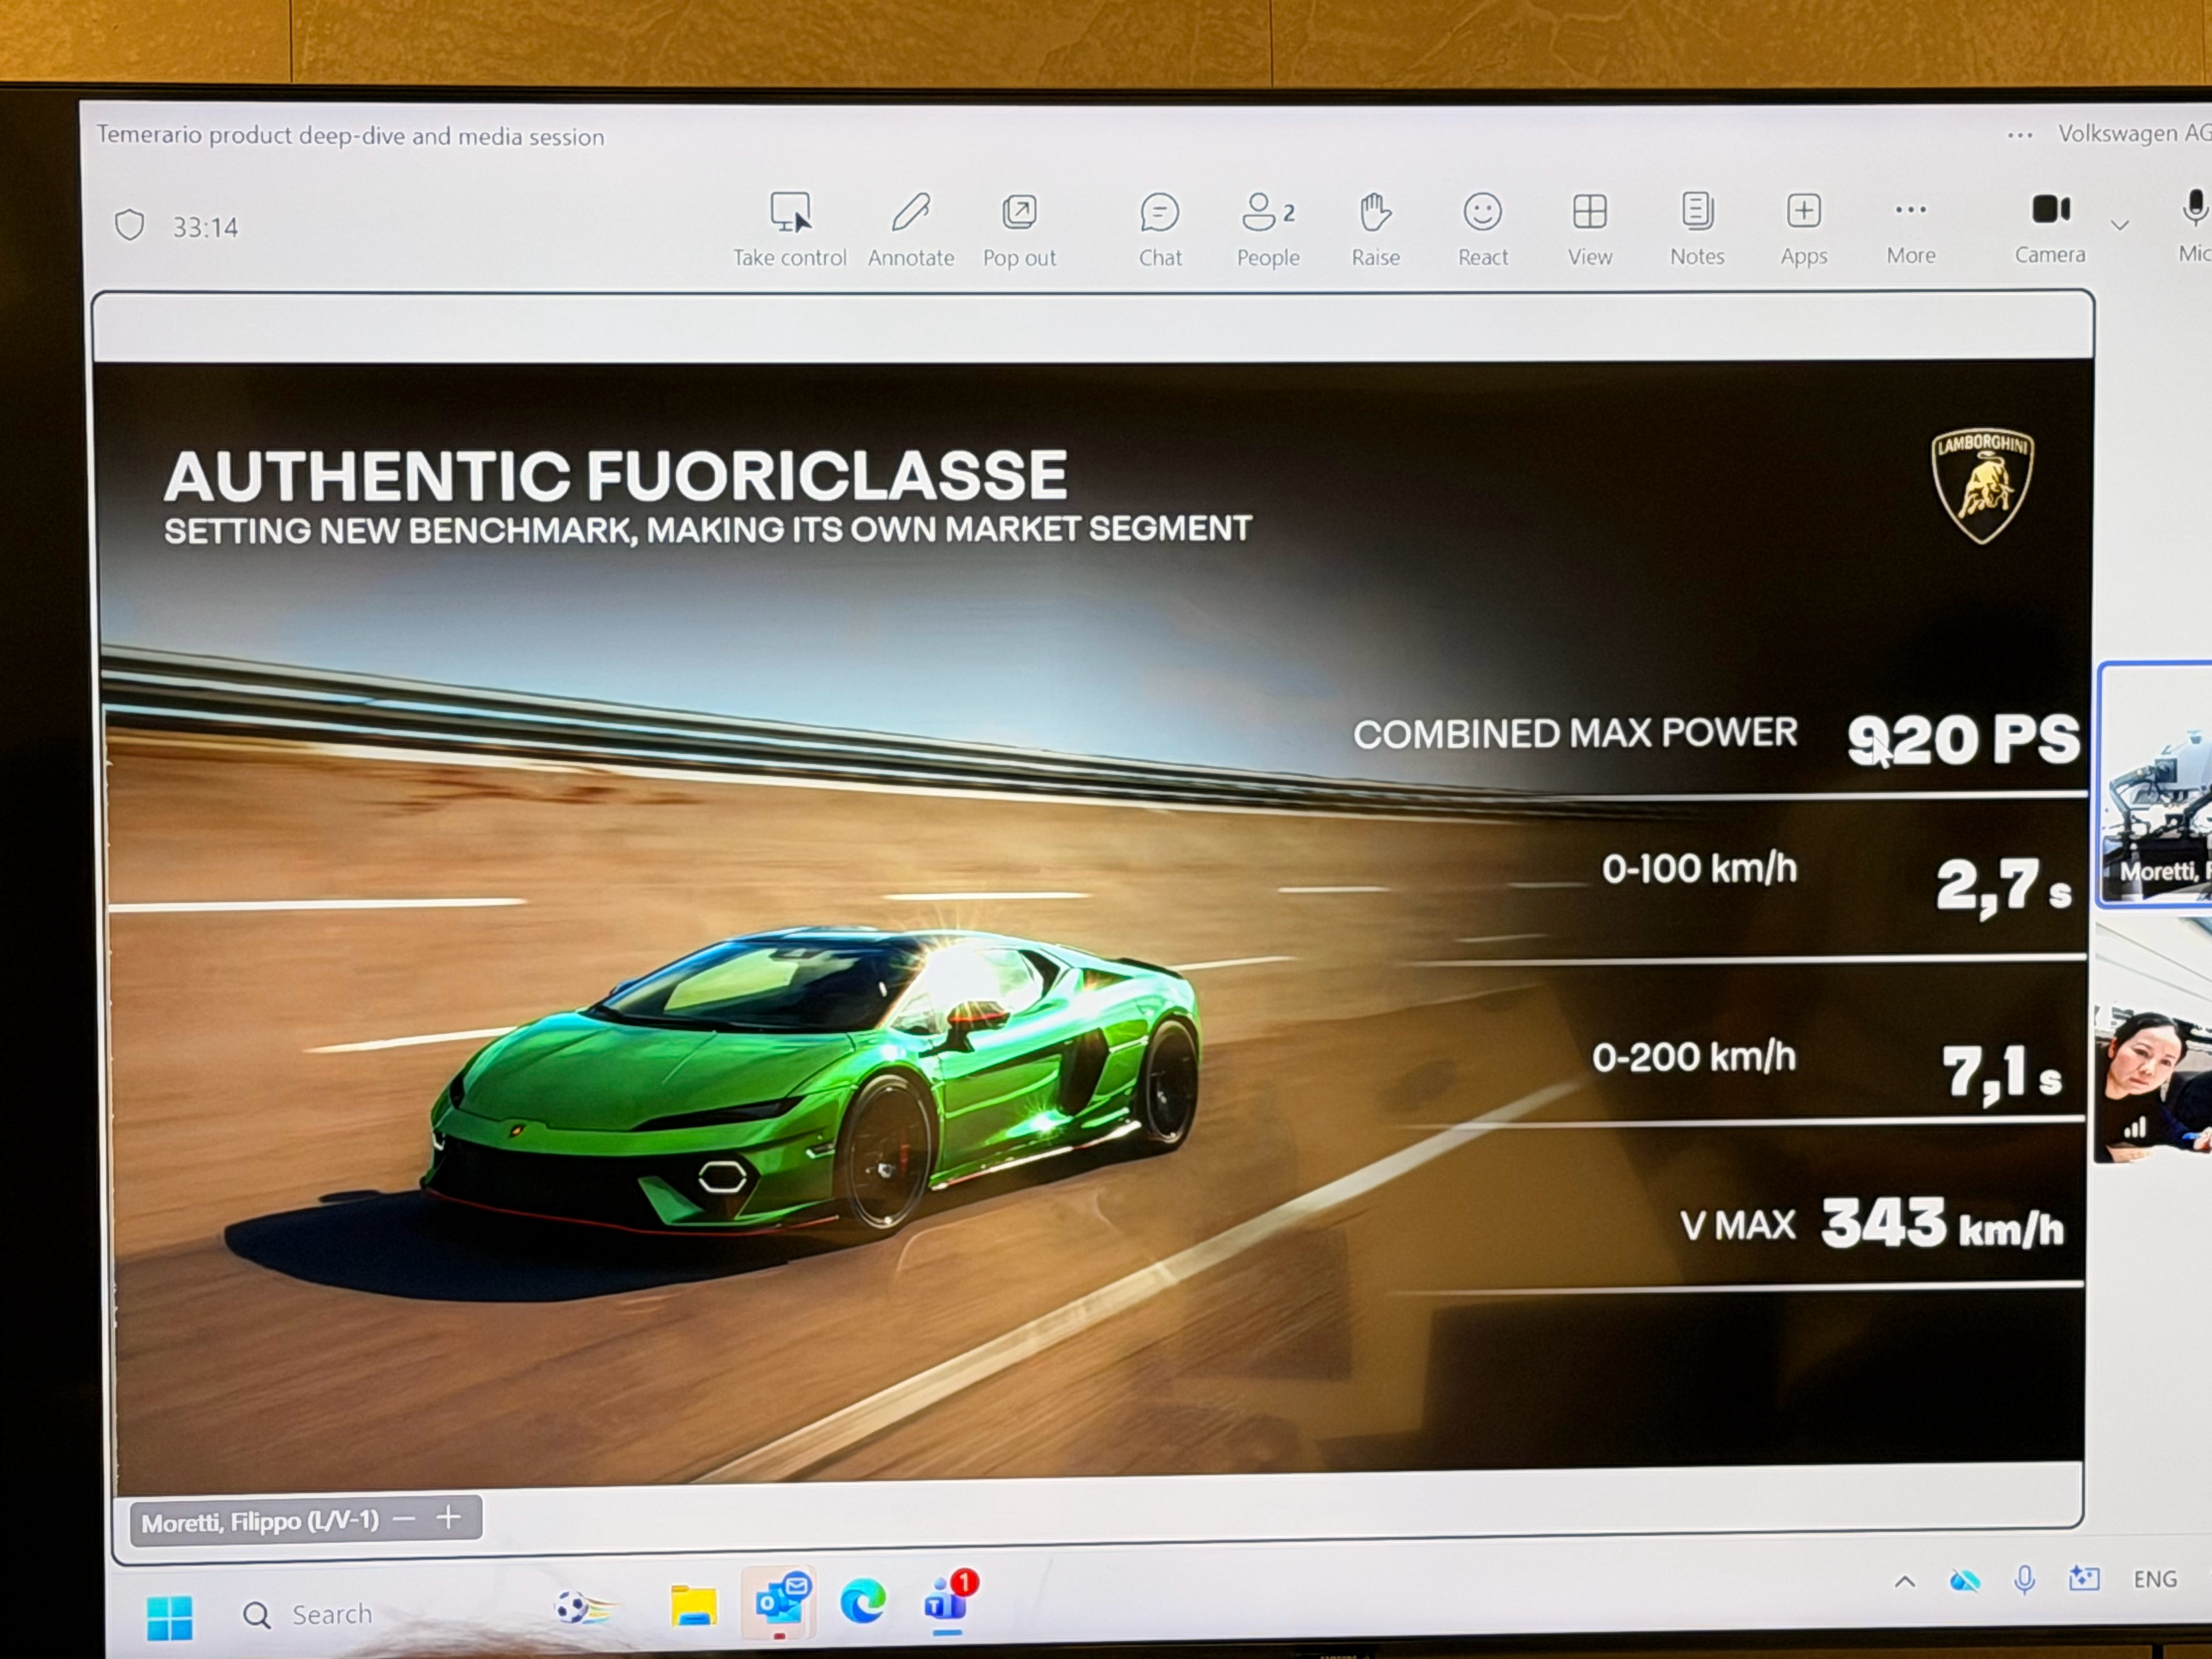Open the Annotate pen tool
Screen dimensions: 2212x1659
[911, 230]
